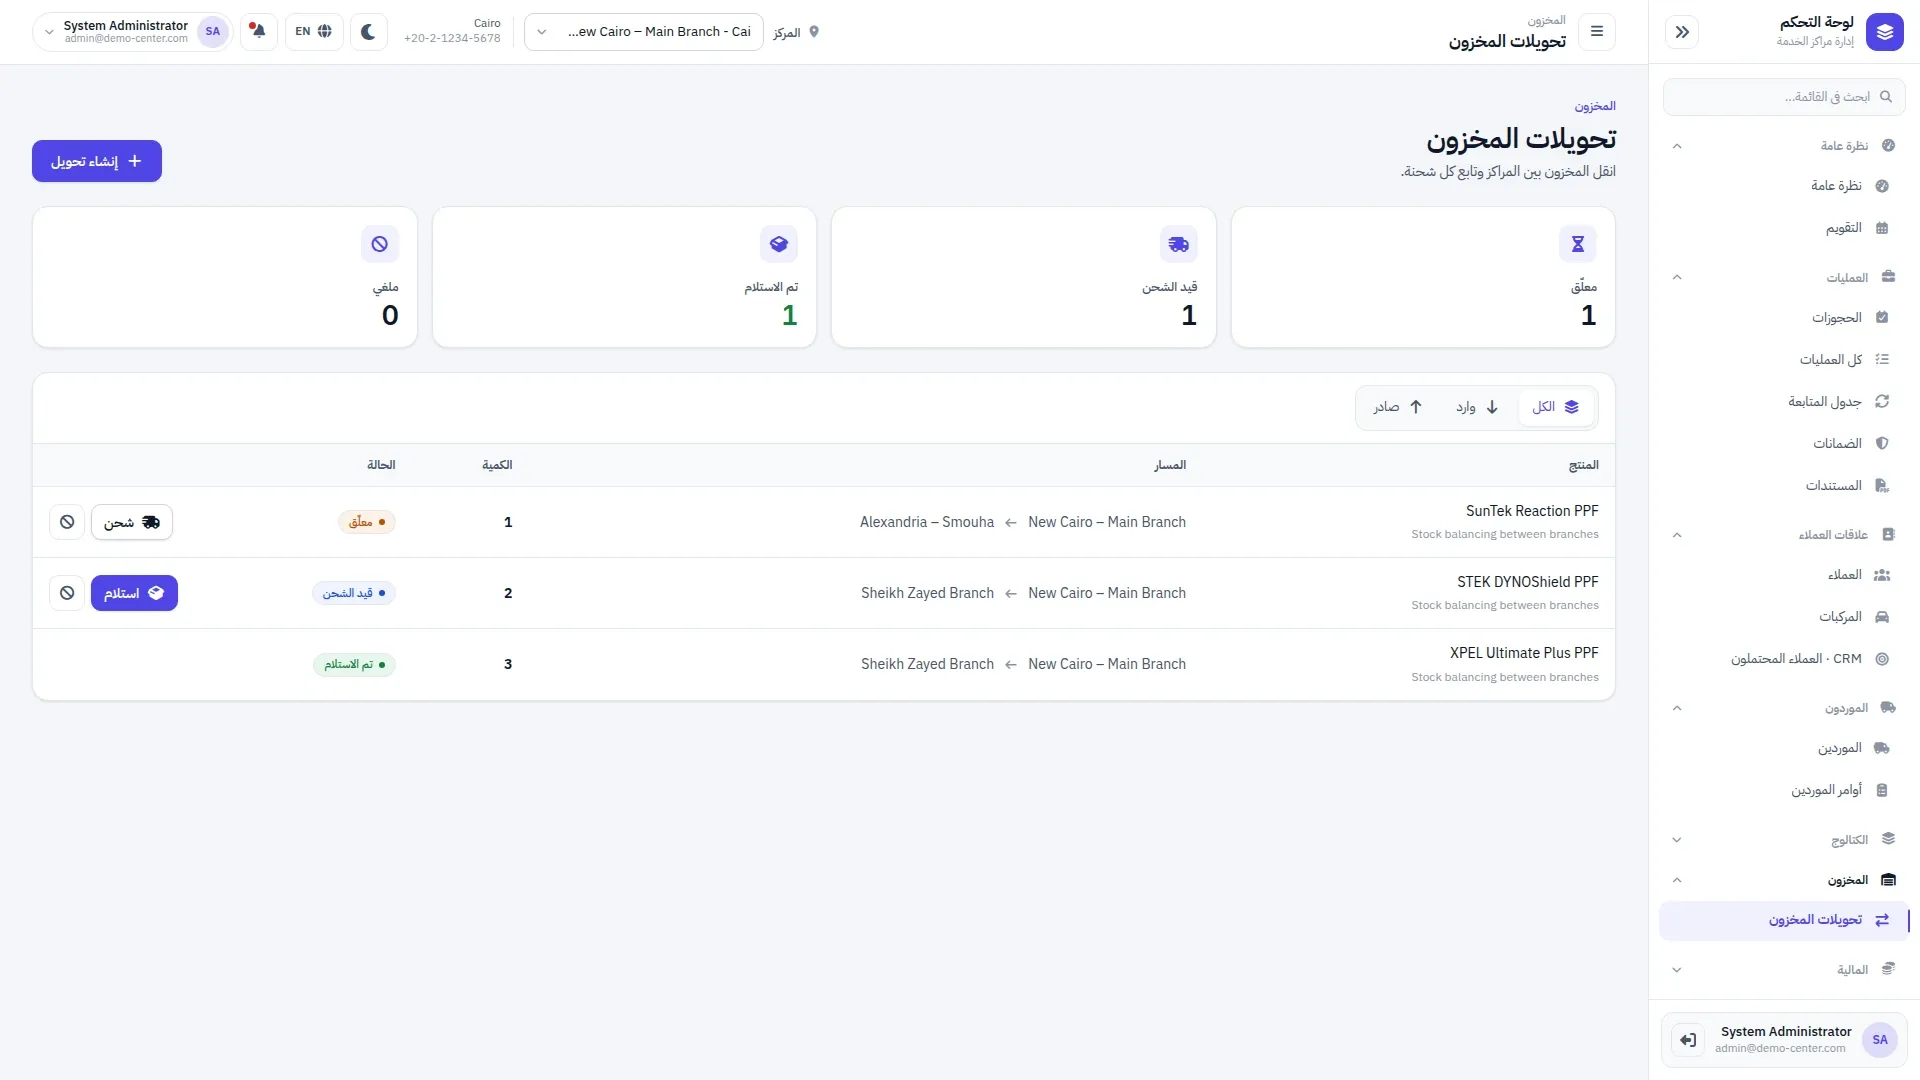Click المخزون breadcrumb link
The height and width of the screenshot is (1080, 1920).
click(1595, 106)
